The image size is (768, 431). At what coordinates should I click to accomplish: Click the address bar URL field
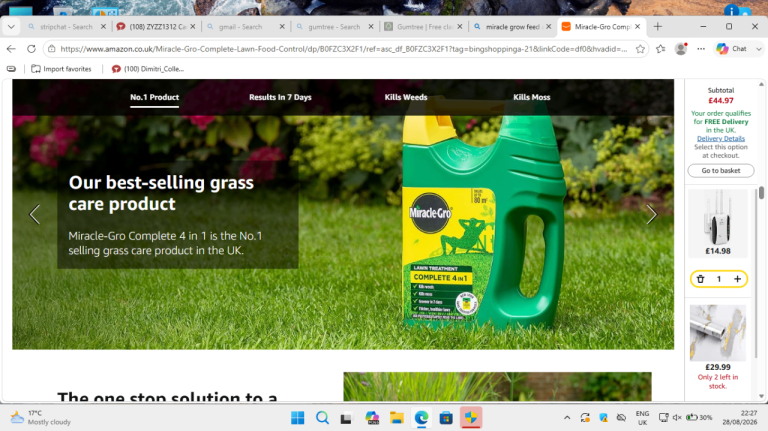point(343,49)
